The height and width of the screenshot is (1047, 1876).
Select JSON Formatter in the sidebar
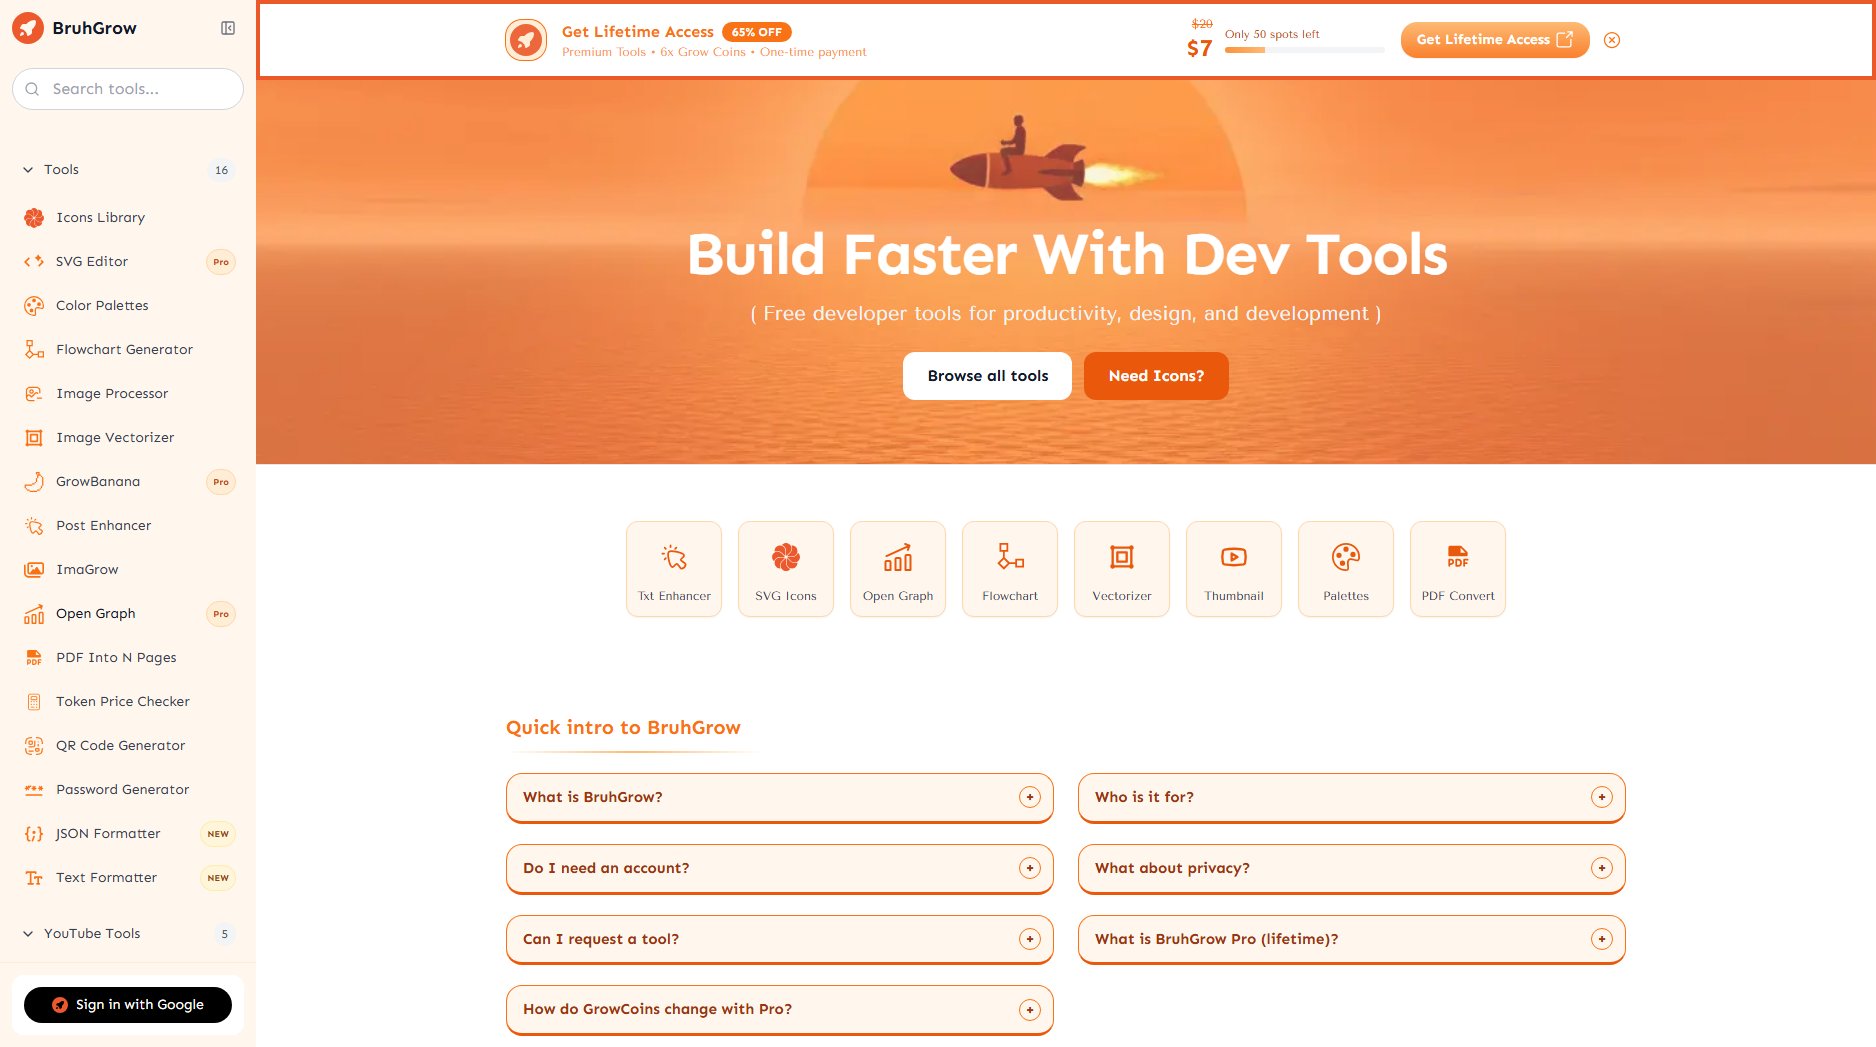(108, 833)
